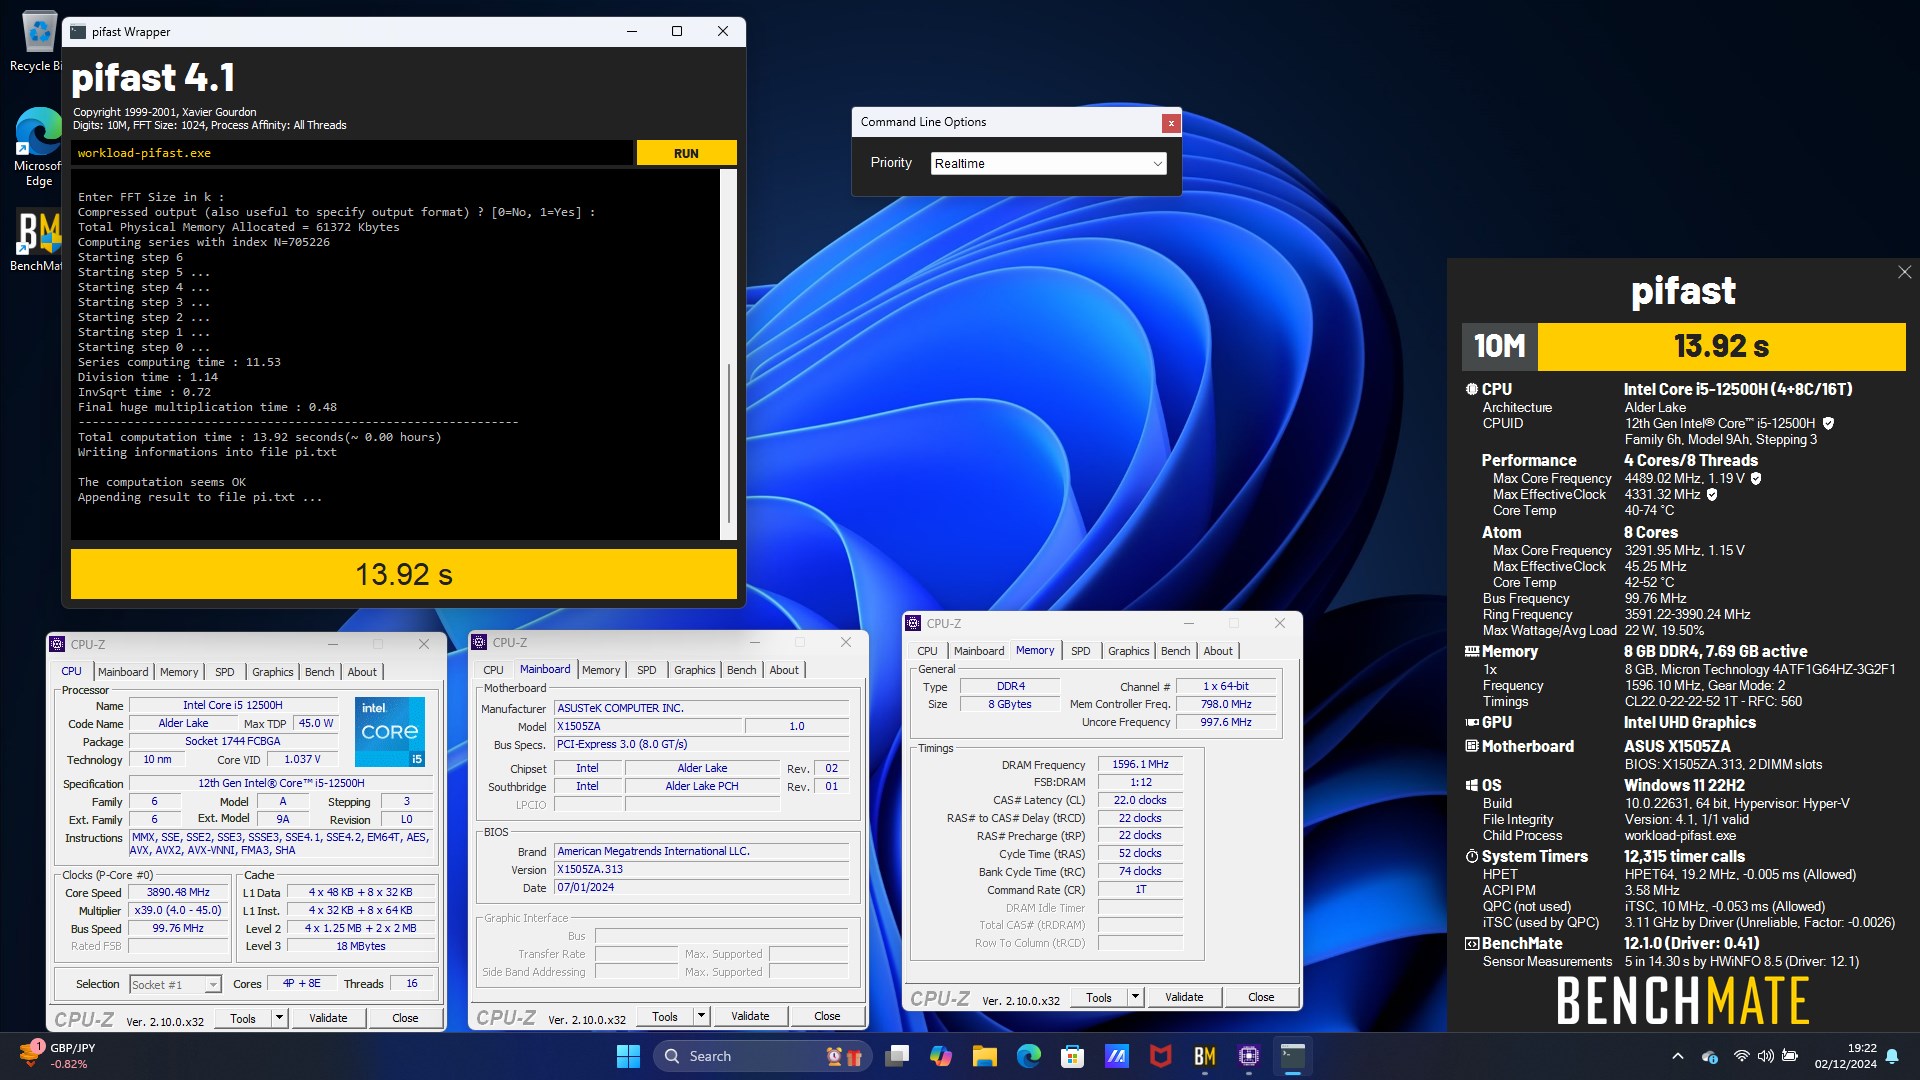Click the CPU-Z icon in the left CPU-Z window title
This screenshot has width=1920, height=1080.
pos(58,645)
